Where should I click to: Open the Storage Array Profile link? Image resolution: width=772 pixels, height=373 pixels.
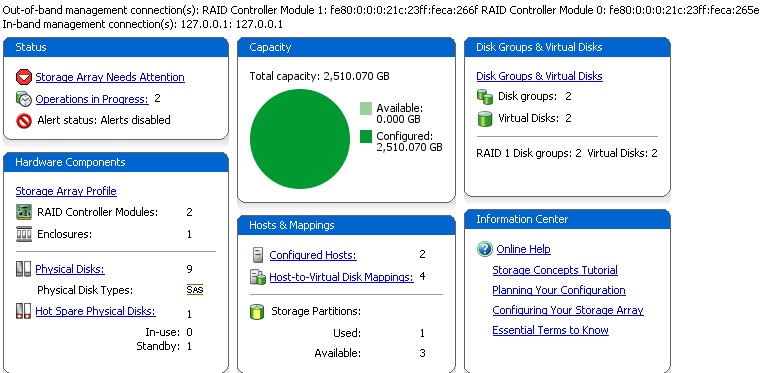coord(66,191)
